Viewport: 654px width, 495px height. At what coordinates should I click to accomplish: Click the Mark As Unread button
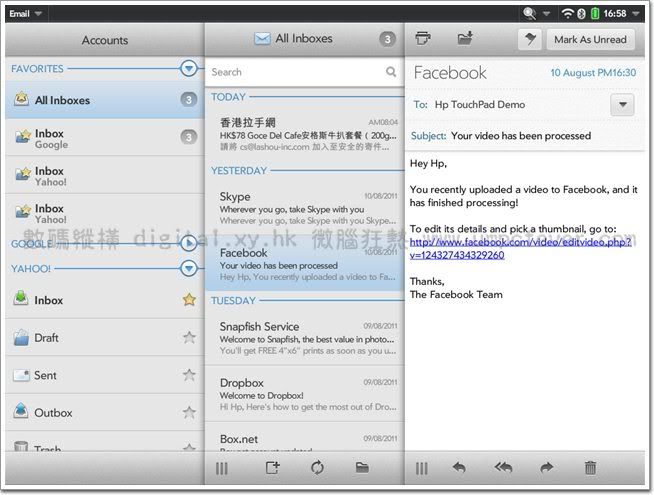pyautogui.click(x=590, y=39)
